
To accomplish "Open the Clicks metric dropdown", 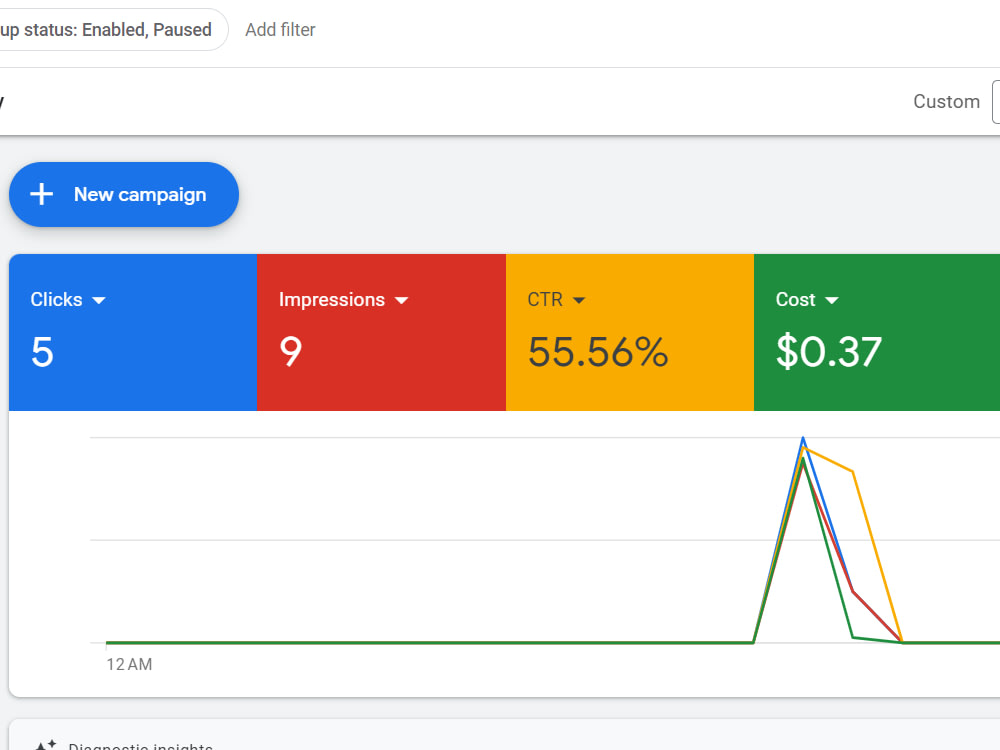I will [68, 300].
